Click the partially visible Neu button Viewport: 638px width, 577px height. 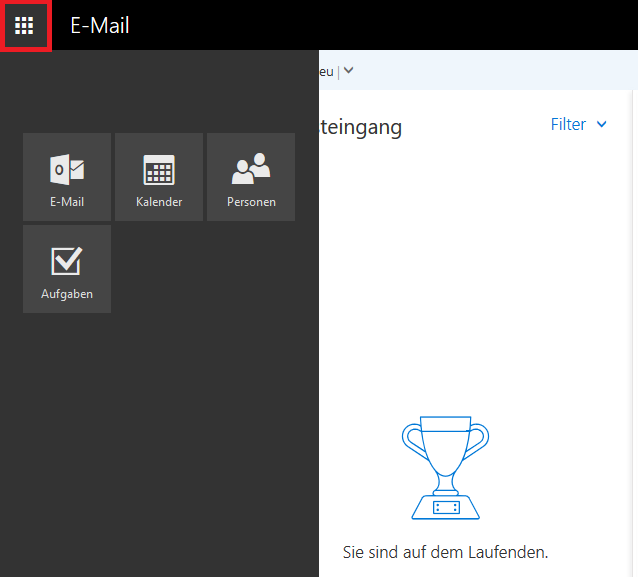tap(325, 71)
